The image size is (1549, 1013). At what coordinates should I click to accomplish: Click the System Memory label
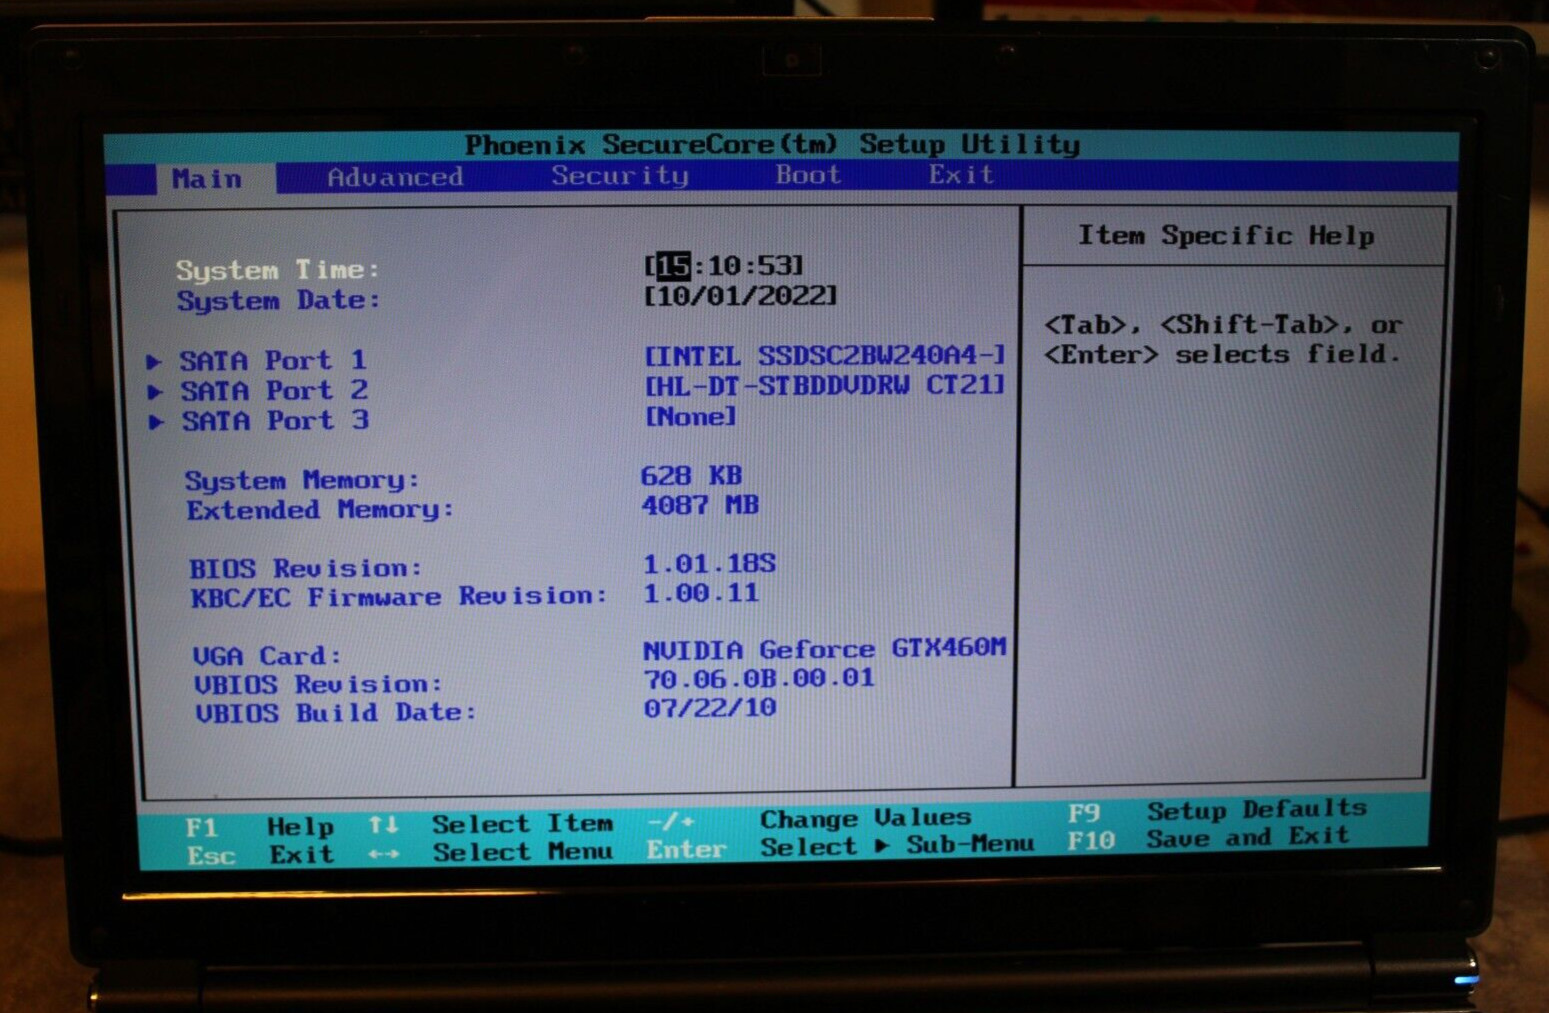302,480
